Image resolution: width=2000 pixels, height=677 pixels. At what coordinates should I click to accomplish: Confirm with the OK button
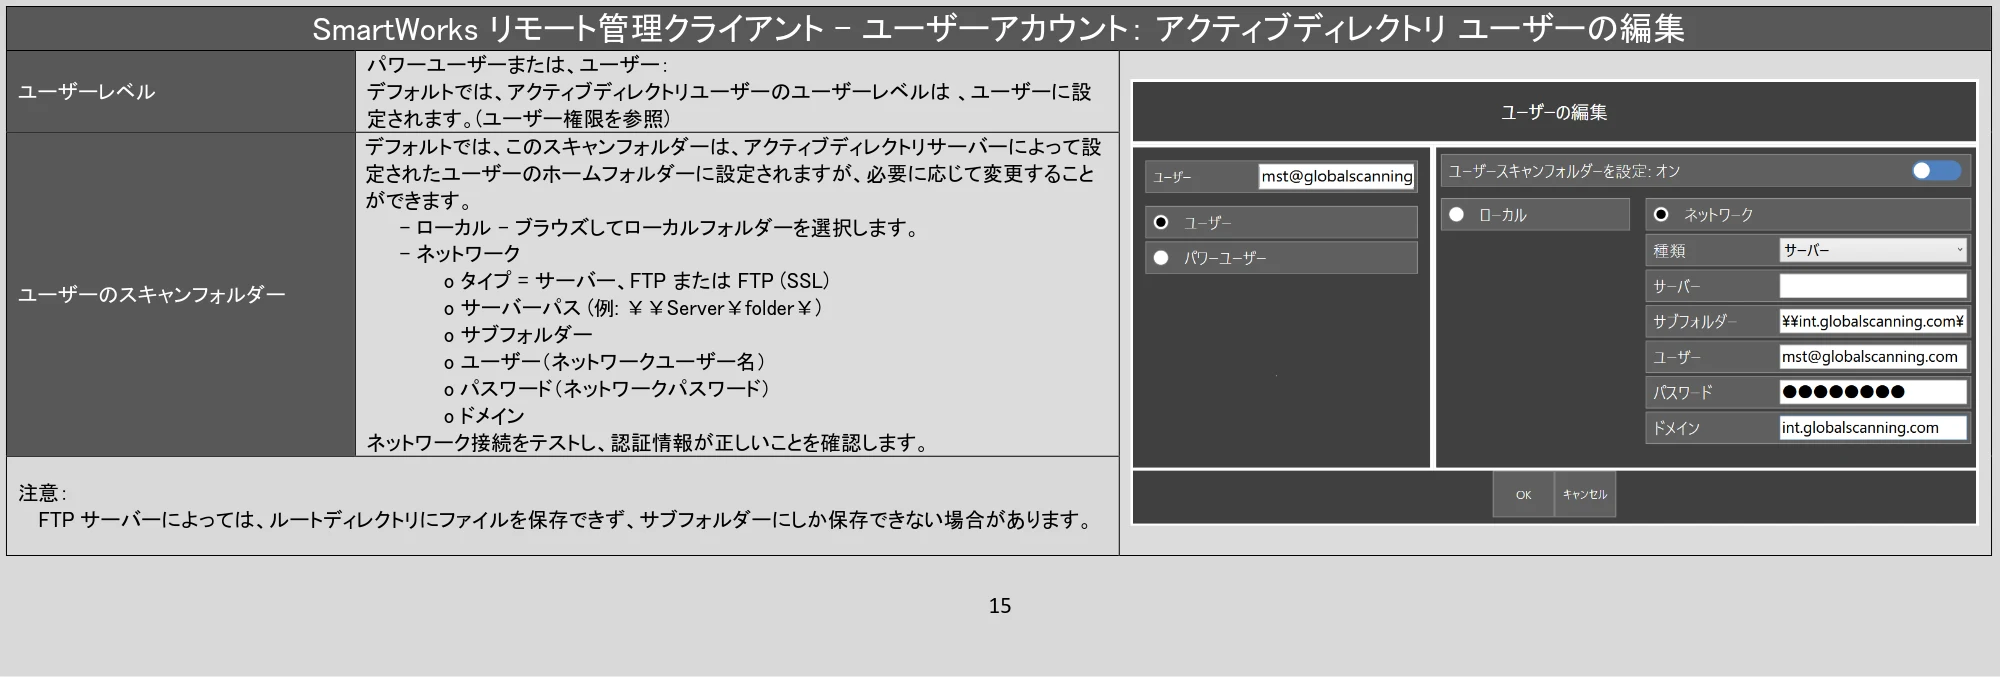[1523, 494]
